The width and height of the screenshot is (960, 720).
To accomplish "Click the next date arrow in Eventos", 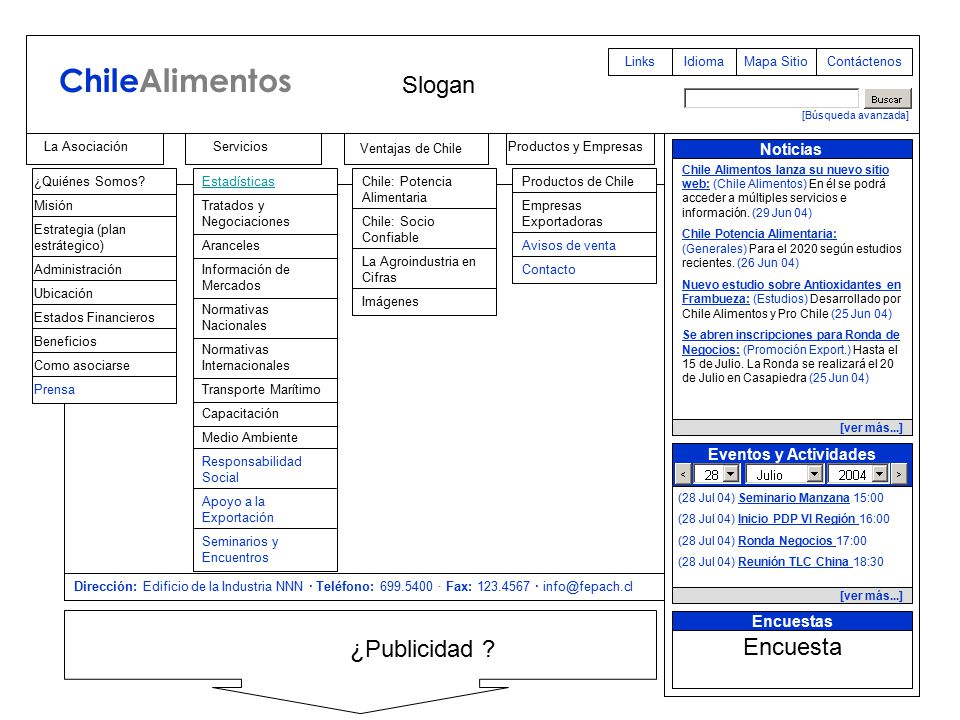I will click(899, 474).
